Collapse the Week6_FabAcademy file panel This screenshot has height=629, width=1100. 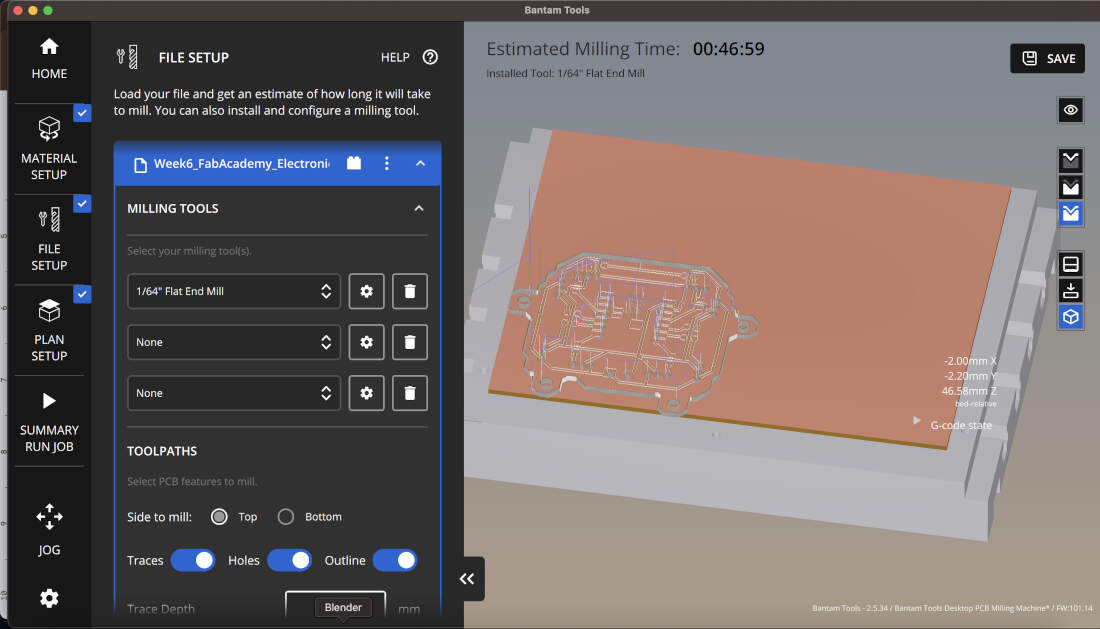click(420, 163)
